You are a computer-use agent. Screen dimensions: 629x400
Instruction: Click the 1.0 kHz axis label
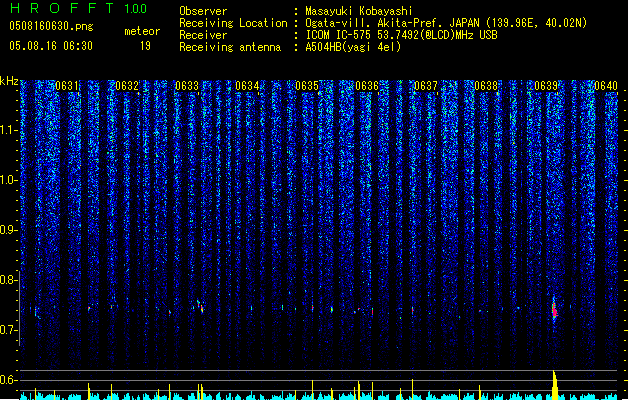[9, 180]
